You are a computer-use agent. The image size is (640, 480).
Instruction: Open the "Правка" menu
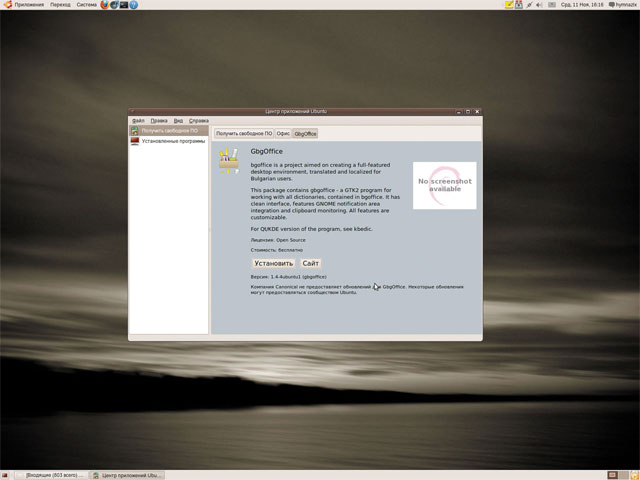point(159,121)
